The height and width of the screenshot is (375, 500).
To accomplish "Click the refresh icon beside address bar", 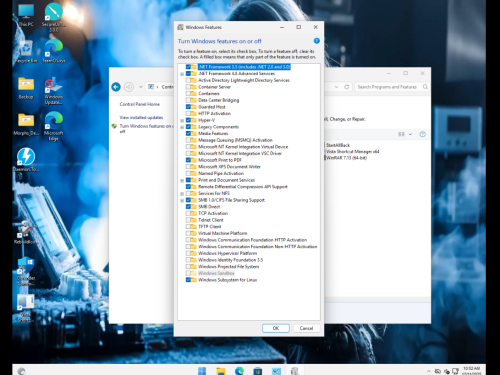I will 347,87.
